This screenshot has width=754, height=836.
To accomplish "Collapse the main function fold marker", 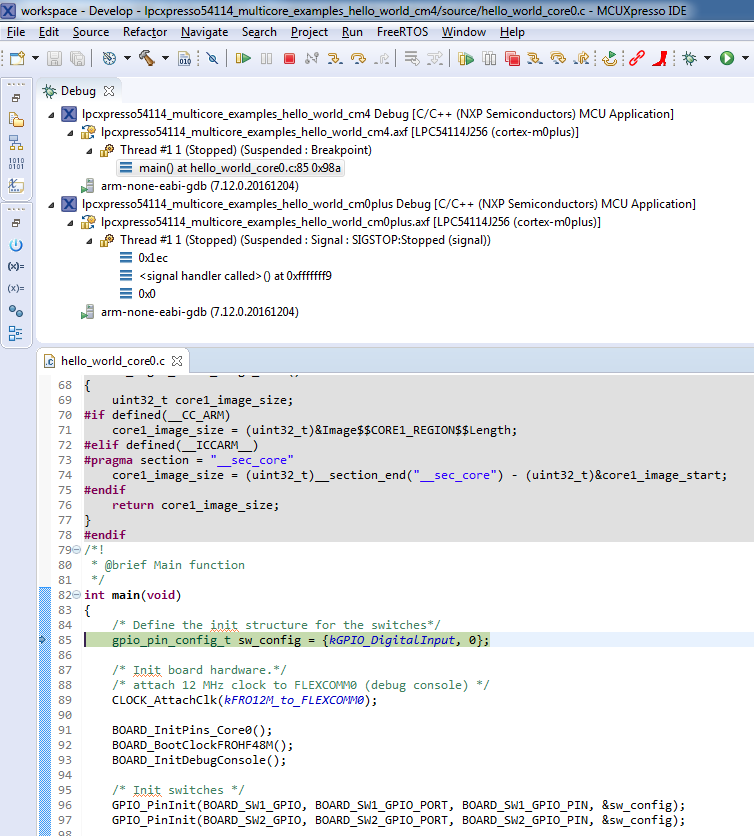I will click(x=78, y=595).
